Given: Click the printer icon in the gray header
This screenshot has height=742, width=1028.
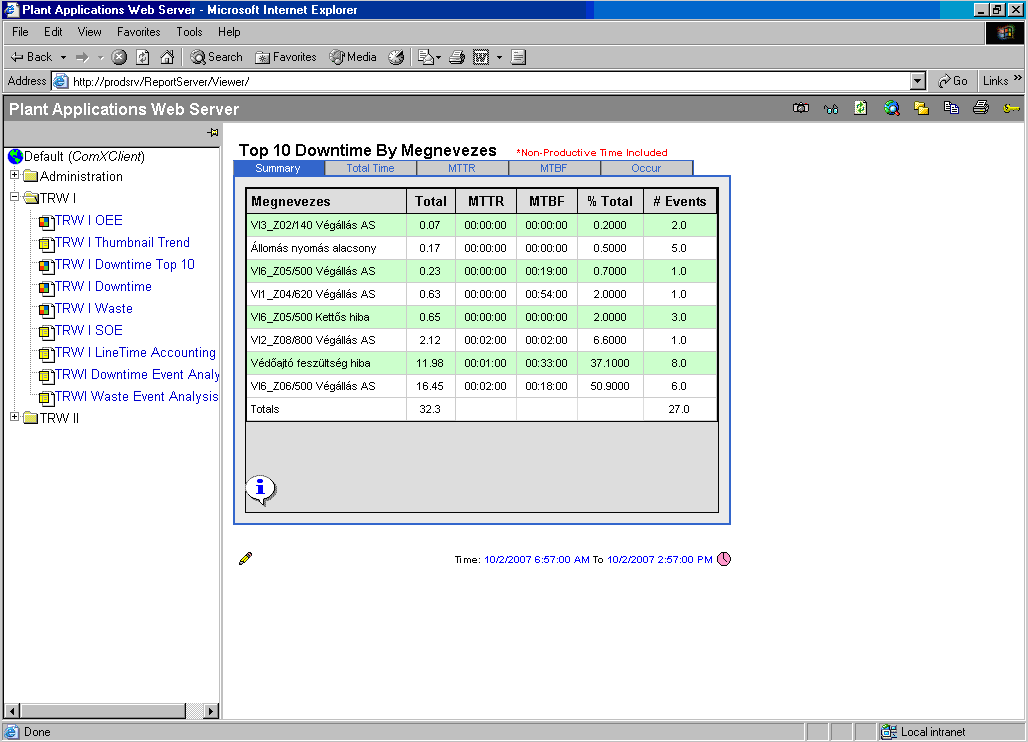Looking at the screenshot, I should coord(981,108).
